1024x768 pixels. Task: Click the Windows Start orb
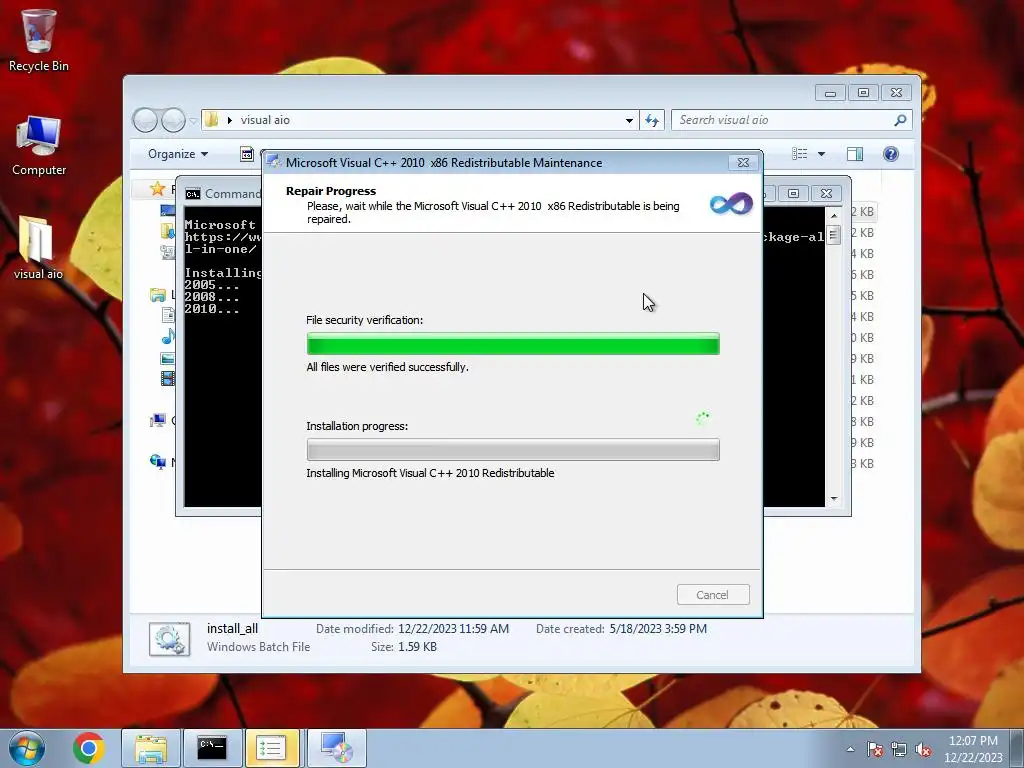pos(27,748)
